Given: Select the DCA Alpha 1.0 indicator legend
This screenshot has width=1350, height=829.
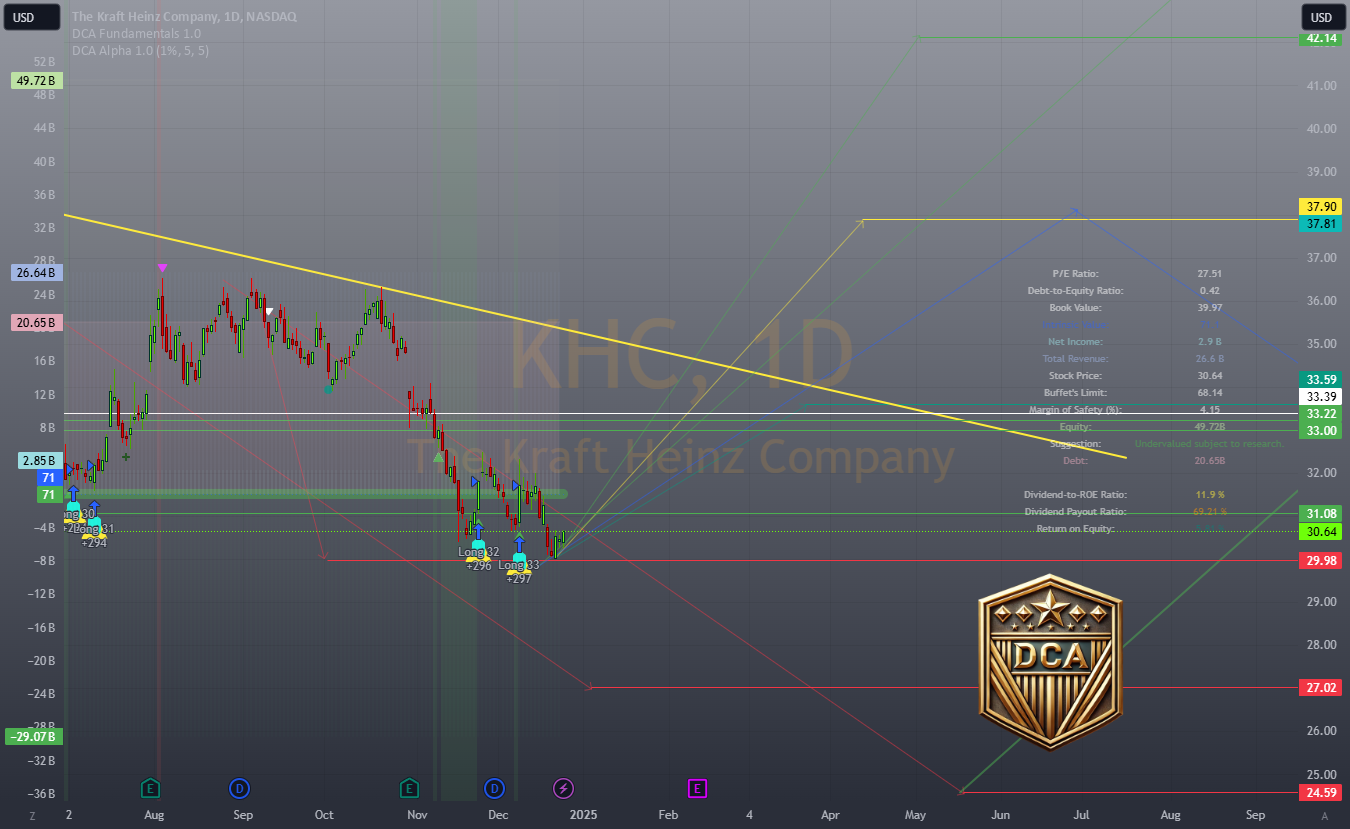Looking at the screenshot, I should pos(140,50).
